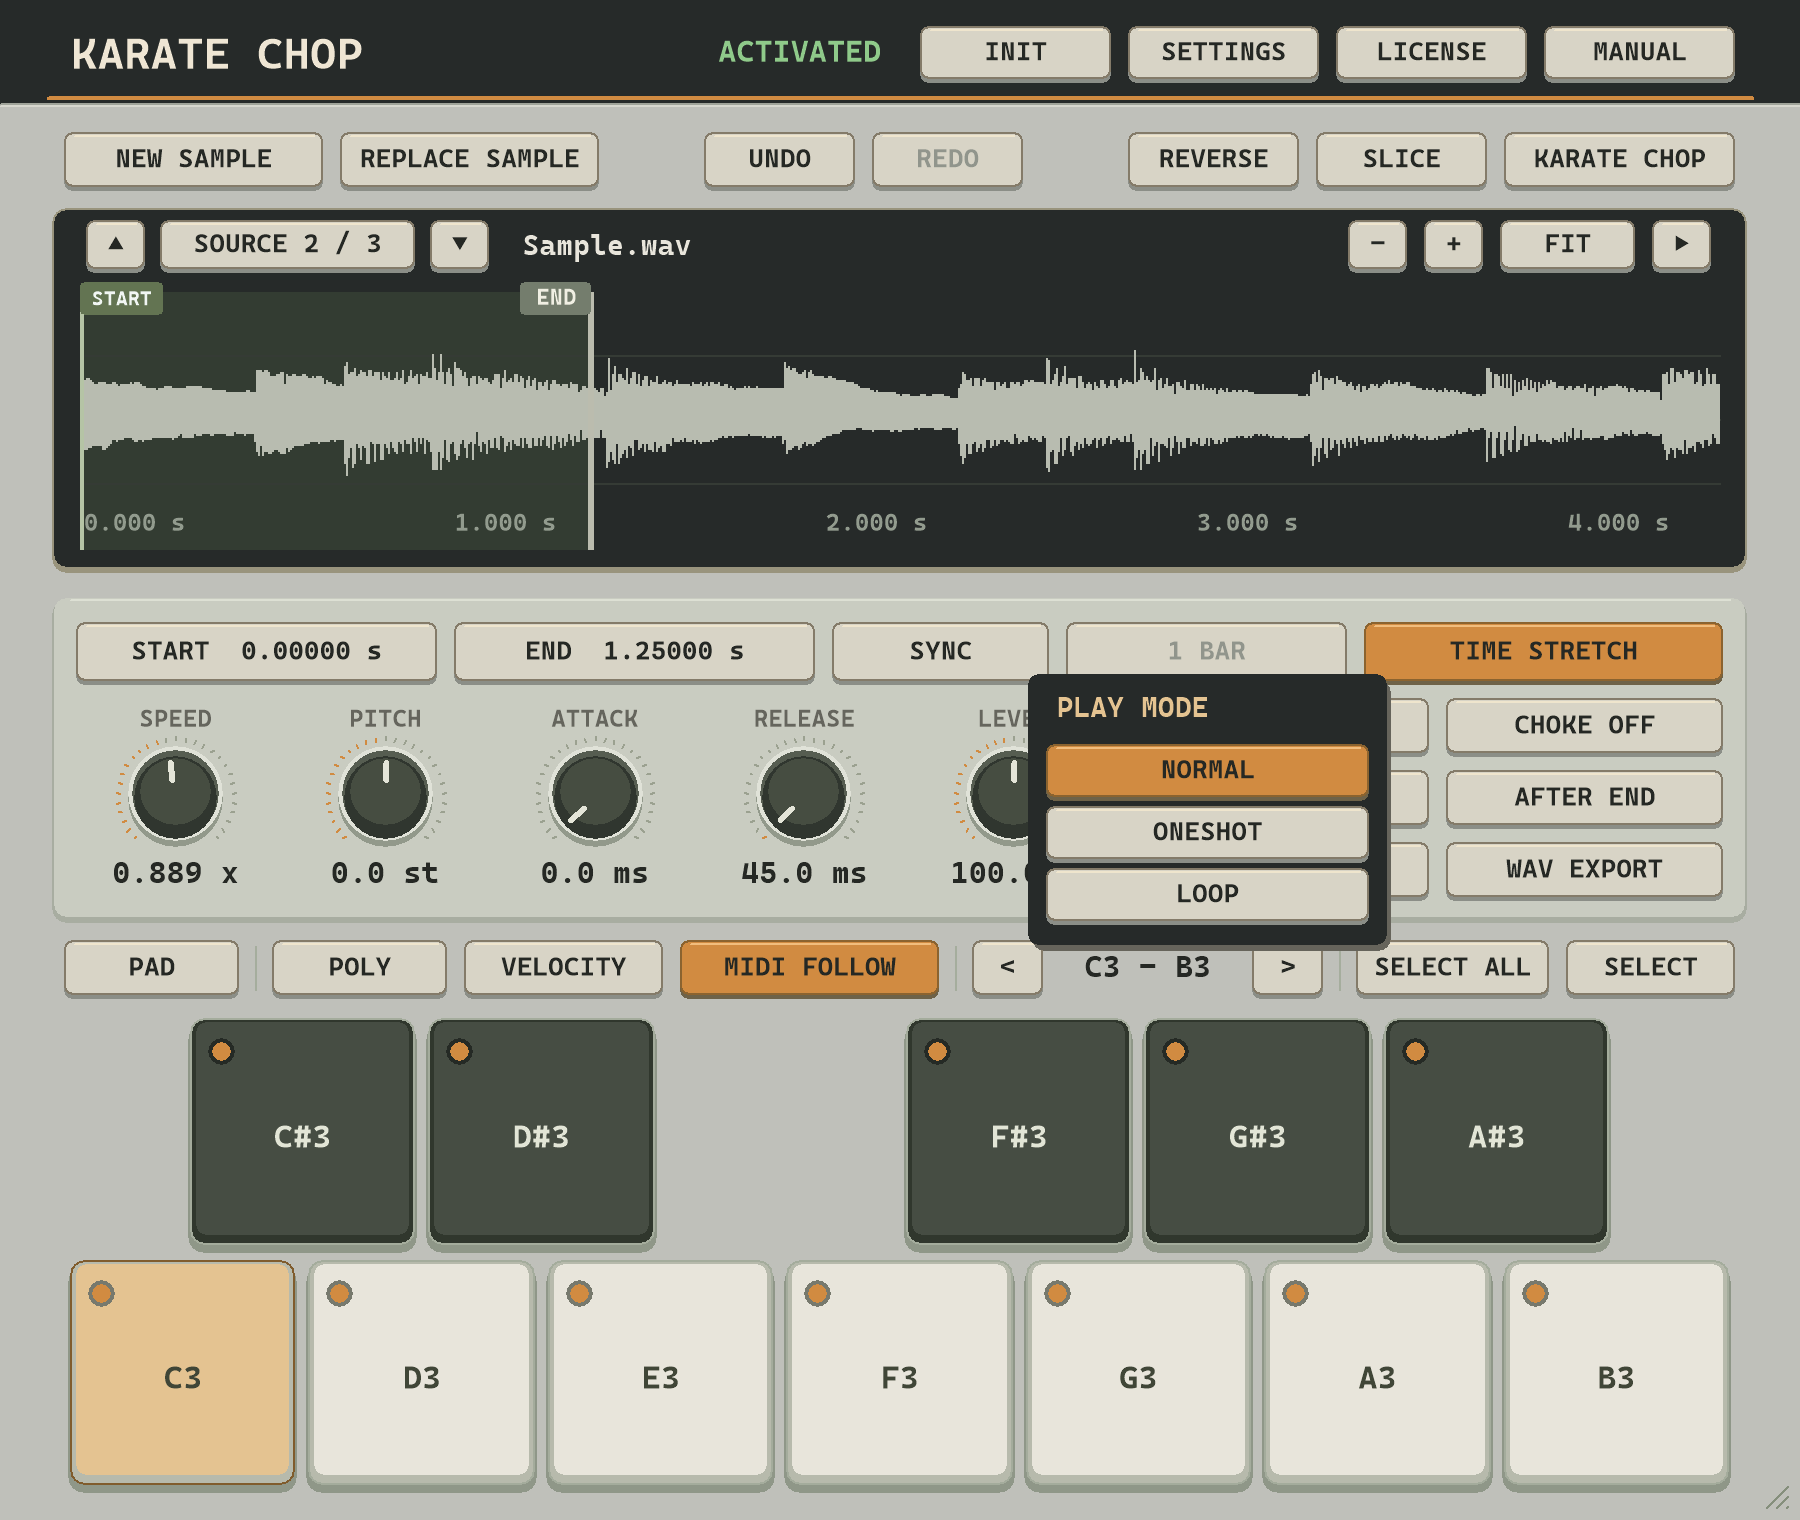Click the A#3 pad indicator dot
The height and width of the screenshot is (1520, 1800).
1415,1051
